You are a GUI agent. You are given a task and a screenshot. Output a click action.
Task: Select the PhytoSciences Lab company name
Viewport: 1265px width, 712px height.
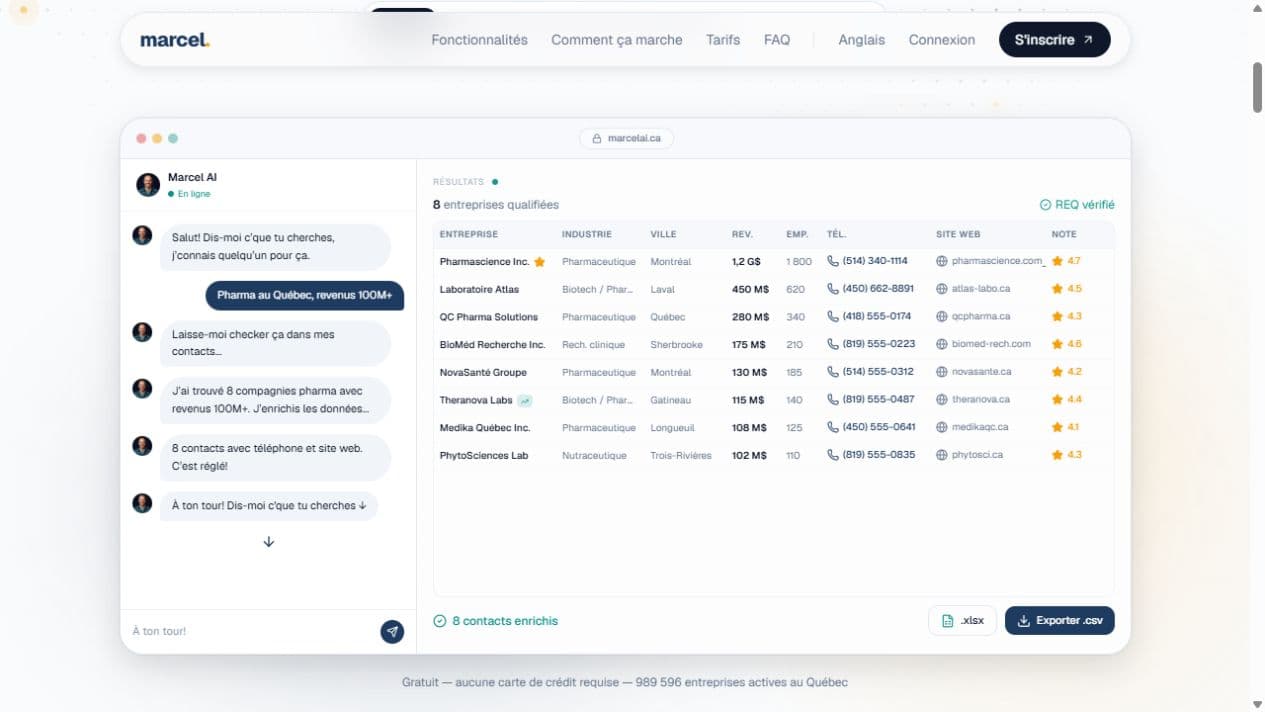coord(484,456)
